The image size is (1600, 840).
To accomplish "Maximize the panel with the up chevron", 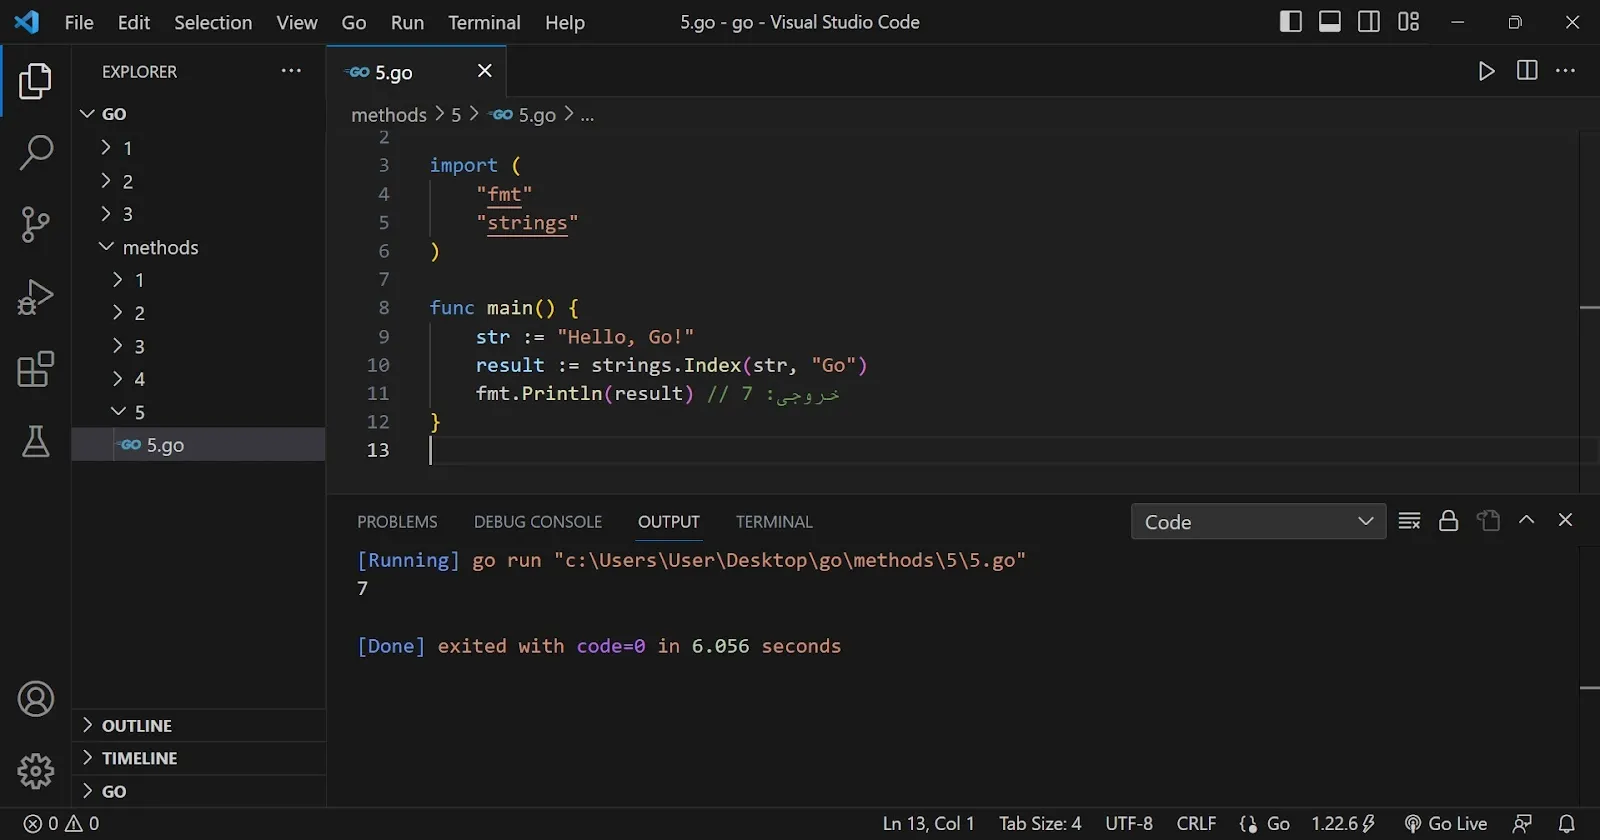I will pos(1526,520).
